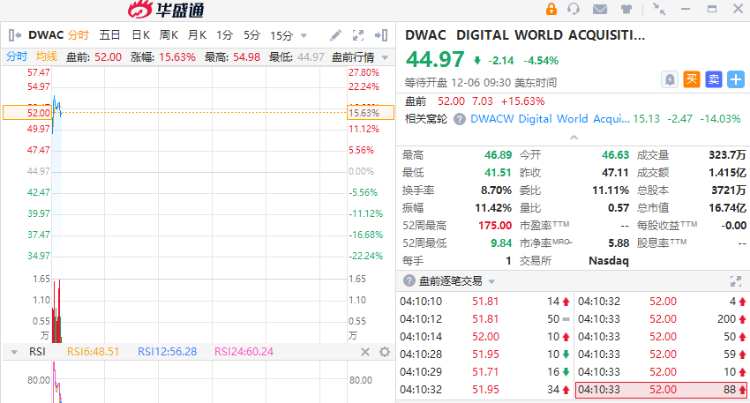Select the 04:10:14 trade at 52.00
Screen dimensions: 750x403
485,337
